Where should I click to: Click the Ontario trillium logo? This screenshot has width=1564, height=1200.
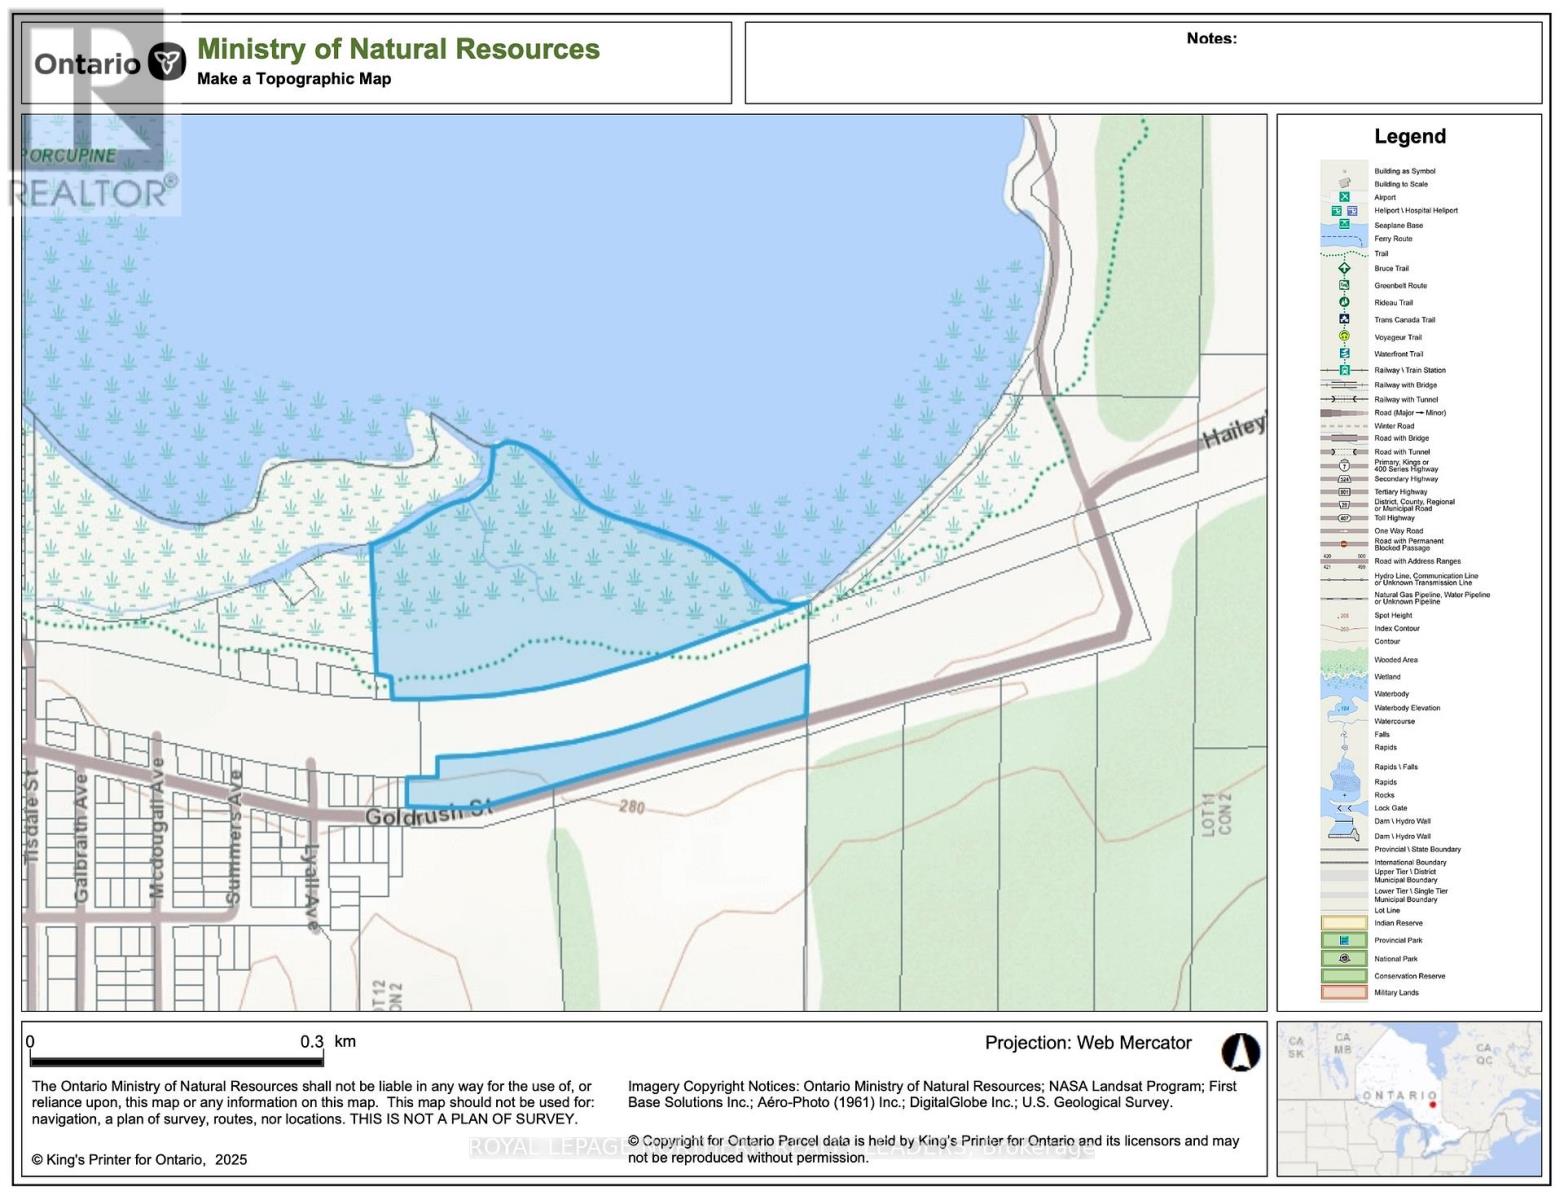click(167, 62)
